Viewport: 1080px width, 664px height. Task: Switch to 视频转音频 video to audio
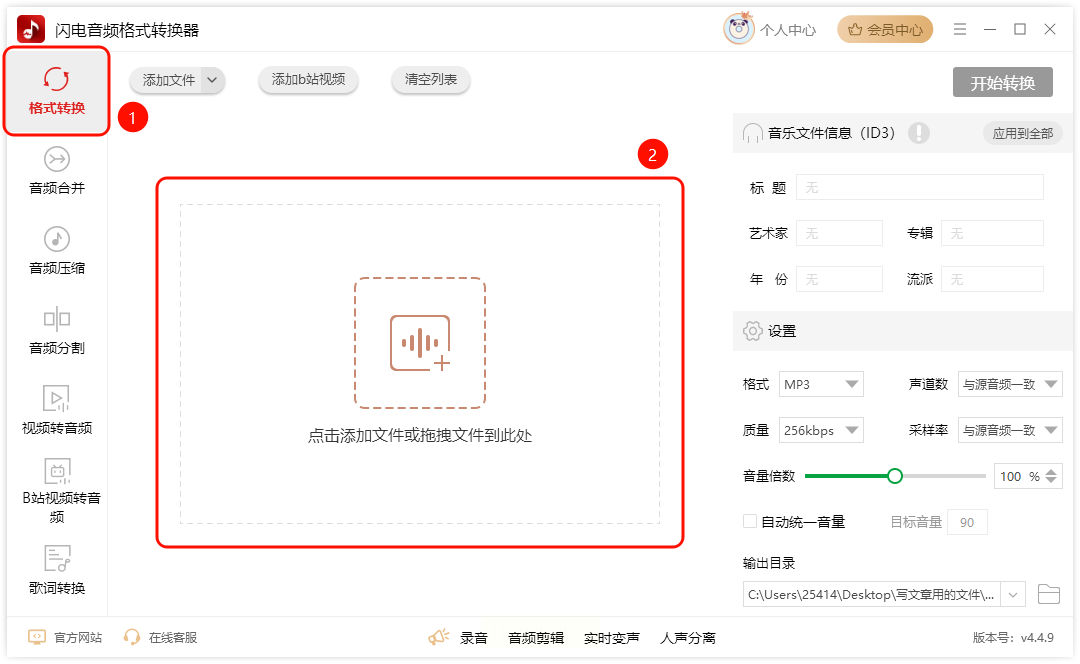56,411
